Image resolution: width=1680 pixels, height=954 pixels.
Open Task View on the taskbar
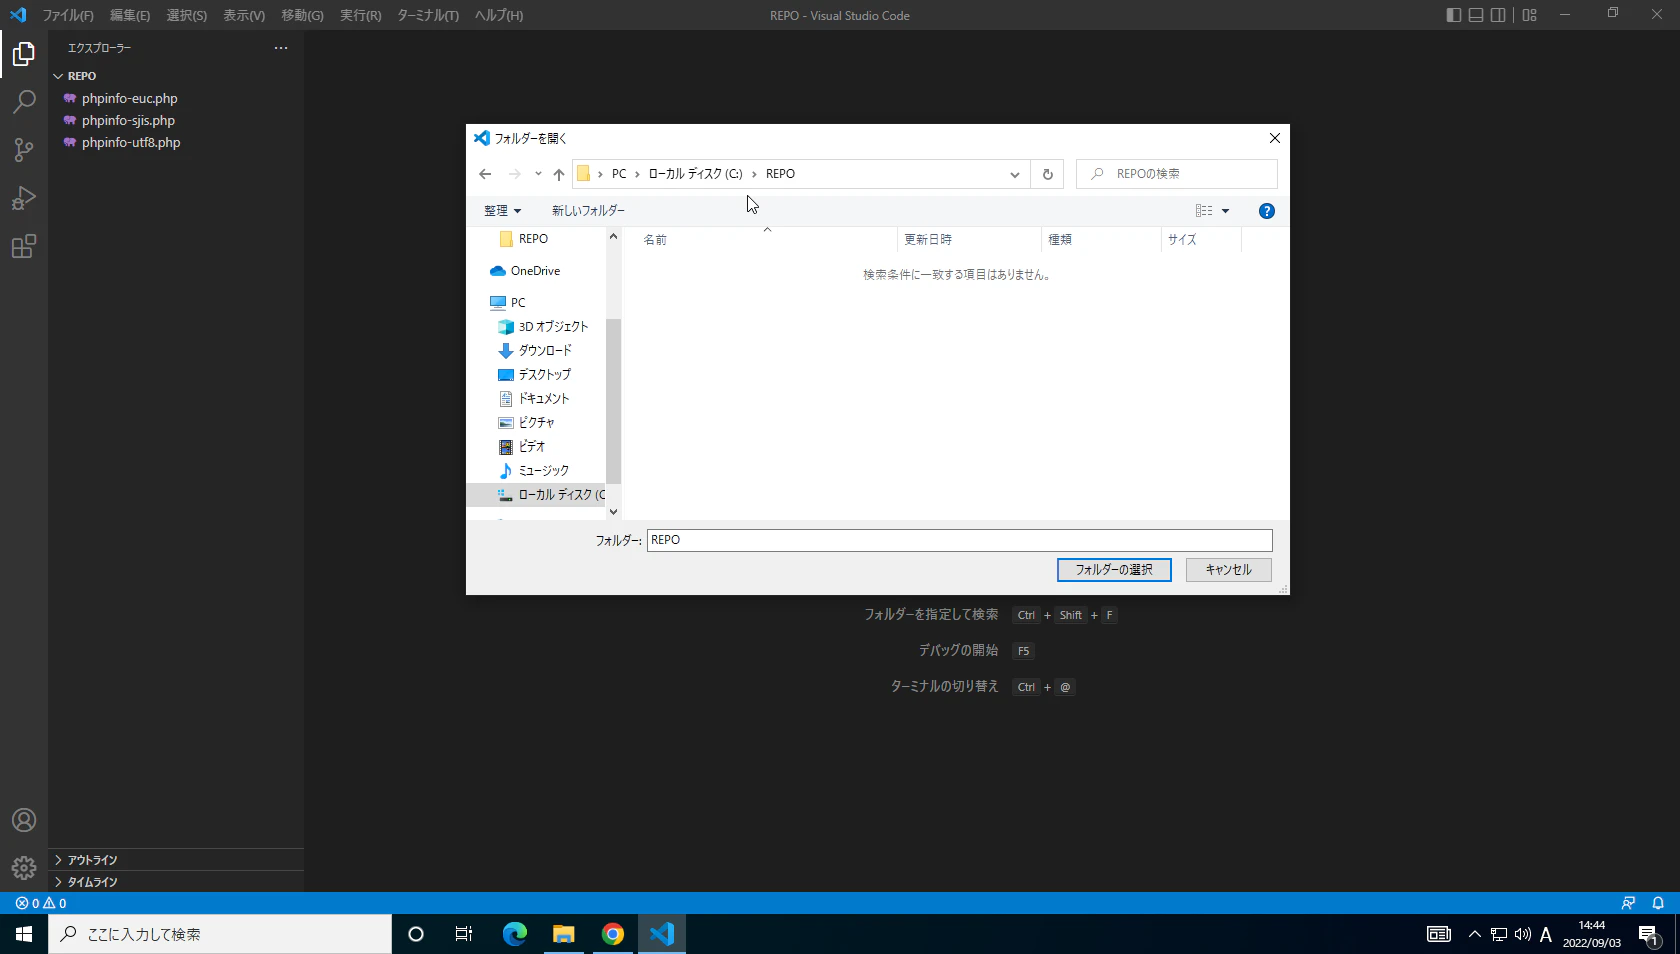[x=464, y=934]
